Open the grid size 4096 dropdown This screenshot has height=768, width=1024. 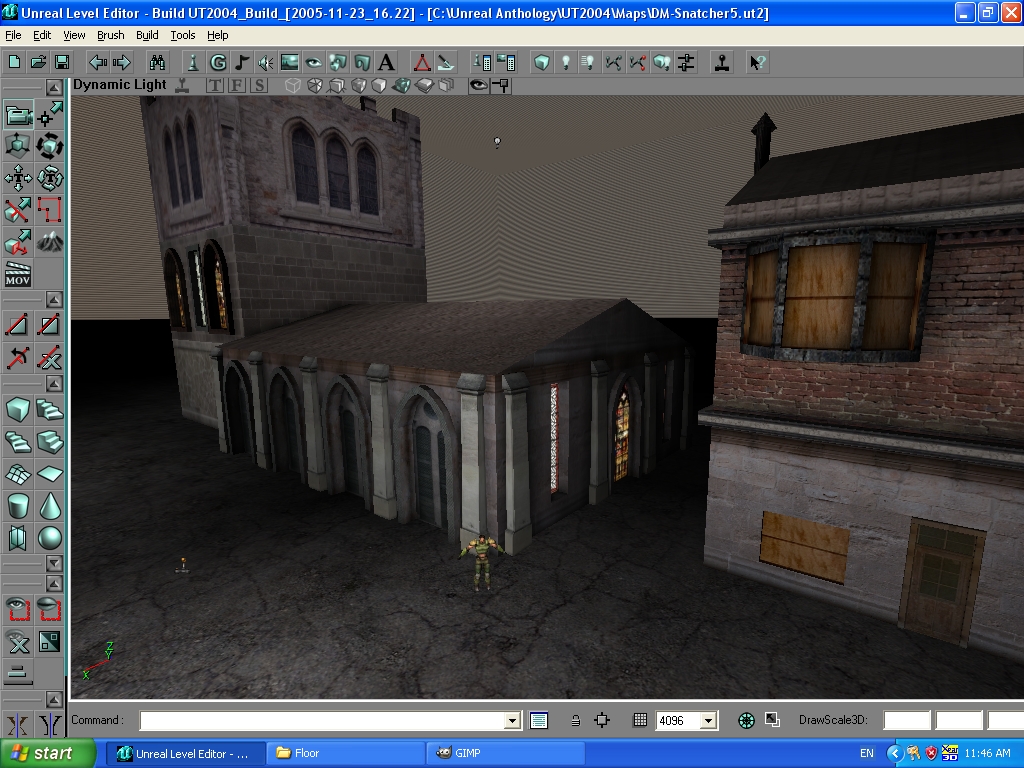709,720
